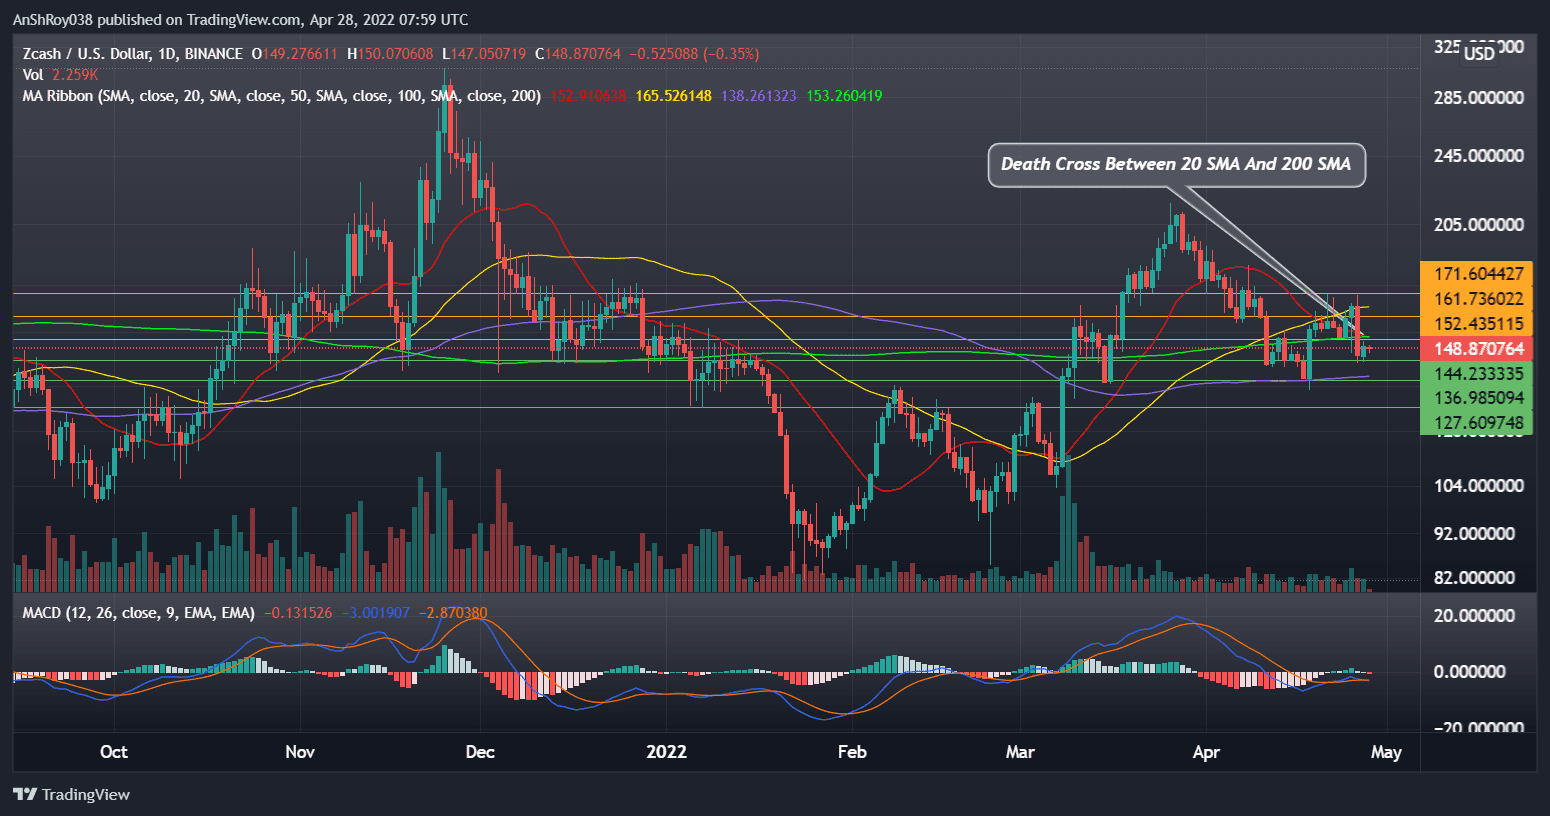Click the orange 152.435115 price label
Viewport: 1550px width, 816px height.
click(1478, 324)
